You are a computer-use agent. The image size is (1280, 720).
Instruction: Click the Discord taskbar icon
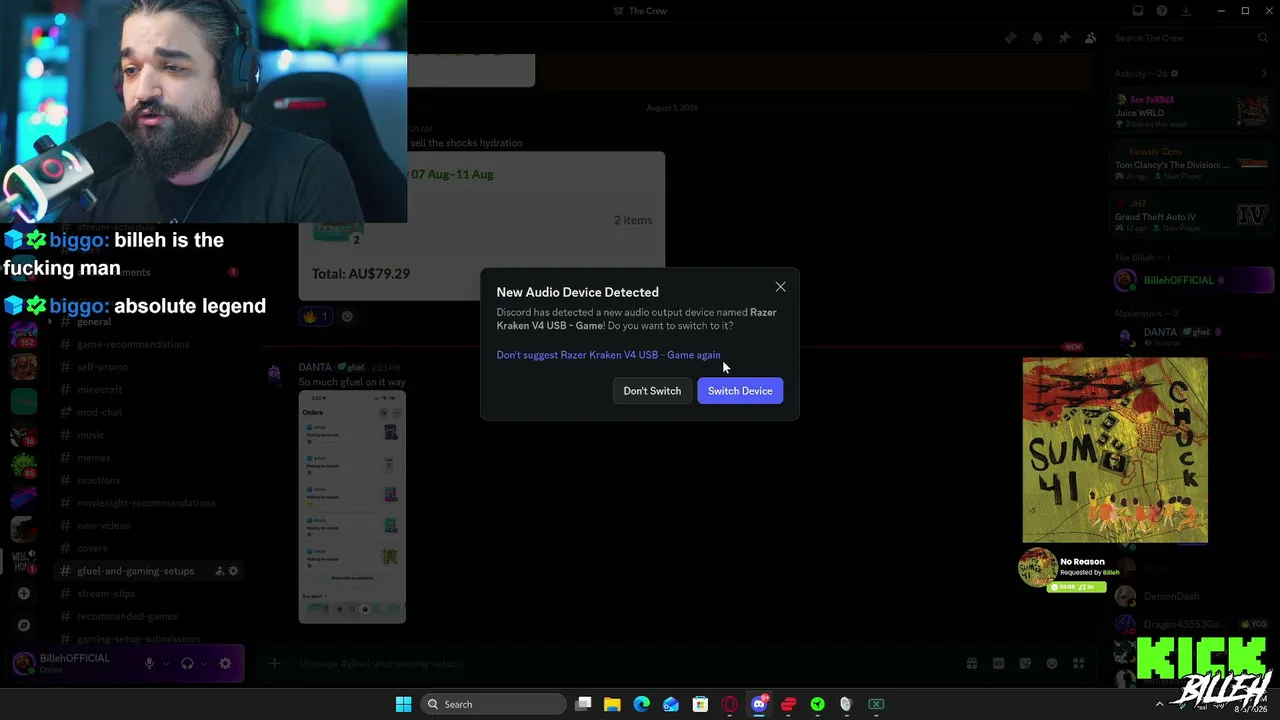pyautogui.click(x=759, y=704)
